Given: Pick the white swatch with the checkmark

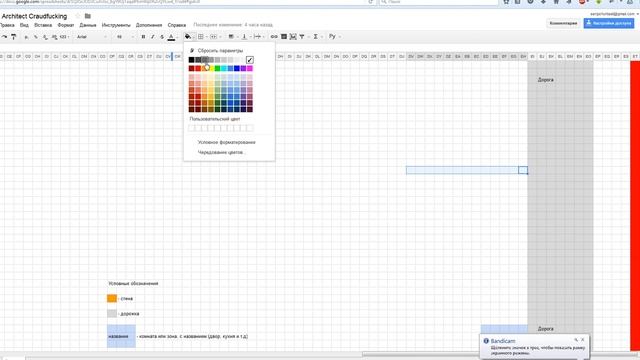Looking at the screenshot, I should [250, 60].
